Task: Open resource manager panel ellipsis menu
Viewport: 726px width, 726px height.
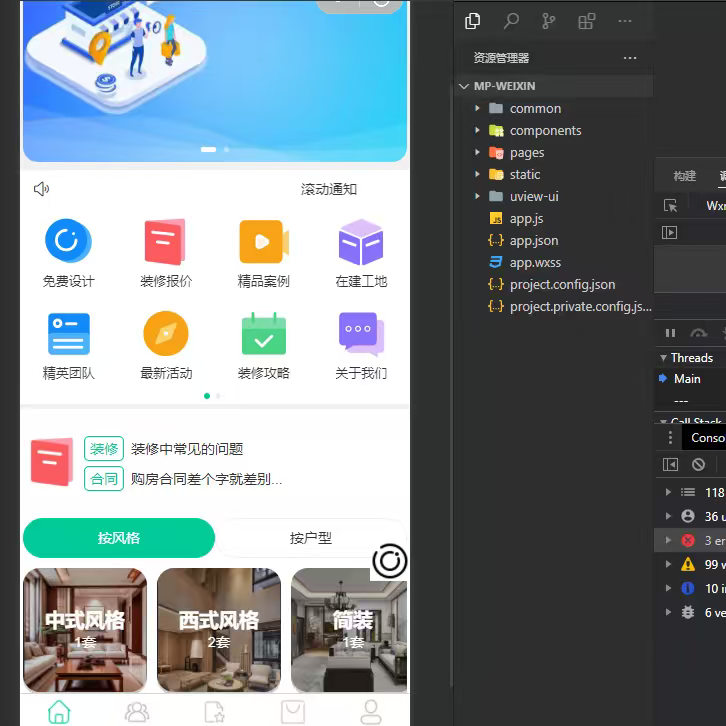Action: pyautogui.click(x=630, y=58)
